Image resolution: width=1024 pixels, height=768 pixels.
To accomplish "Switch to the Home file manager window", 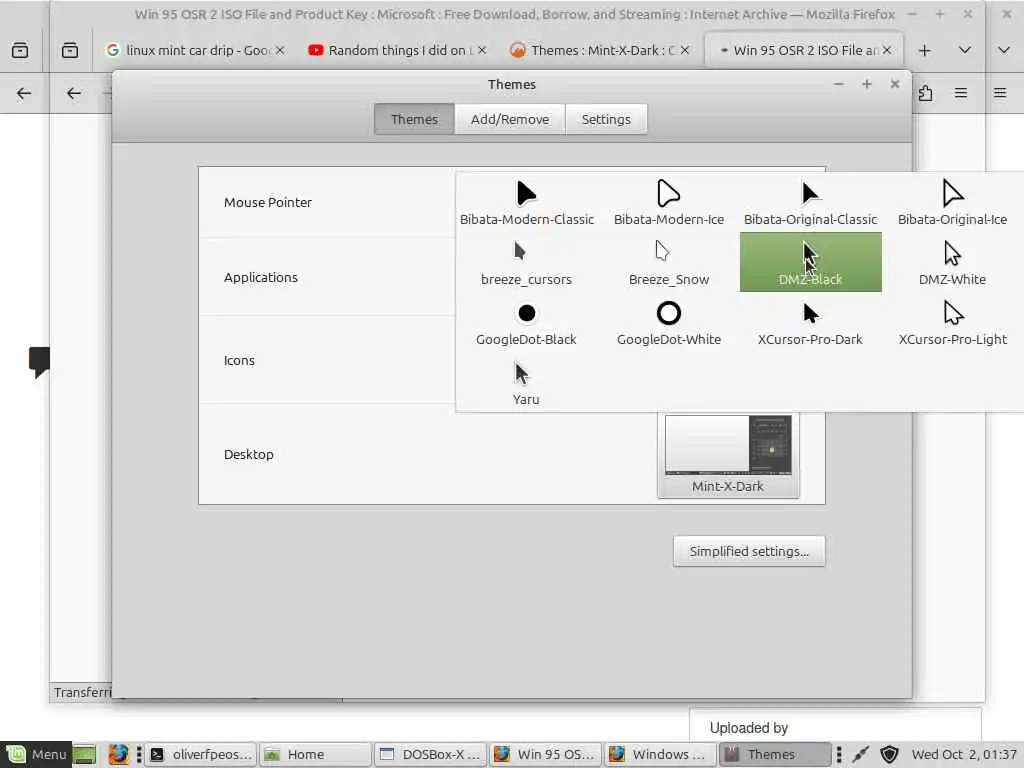I will click(315, 754).
